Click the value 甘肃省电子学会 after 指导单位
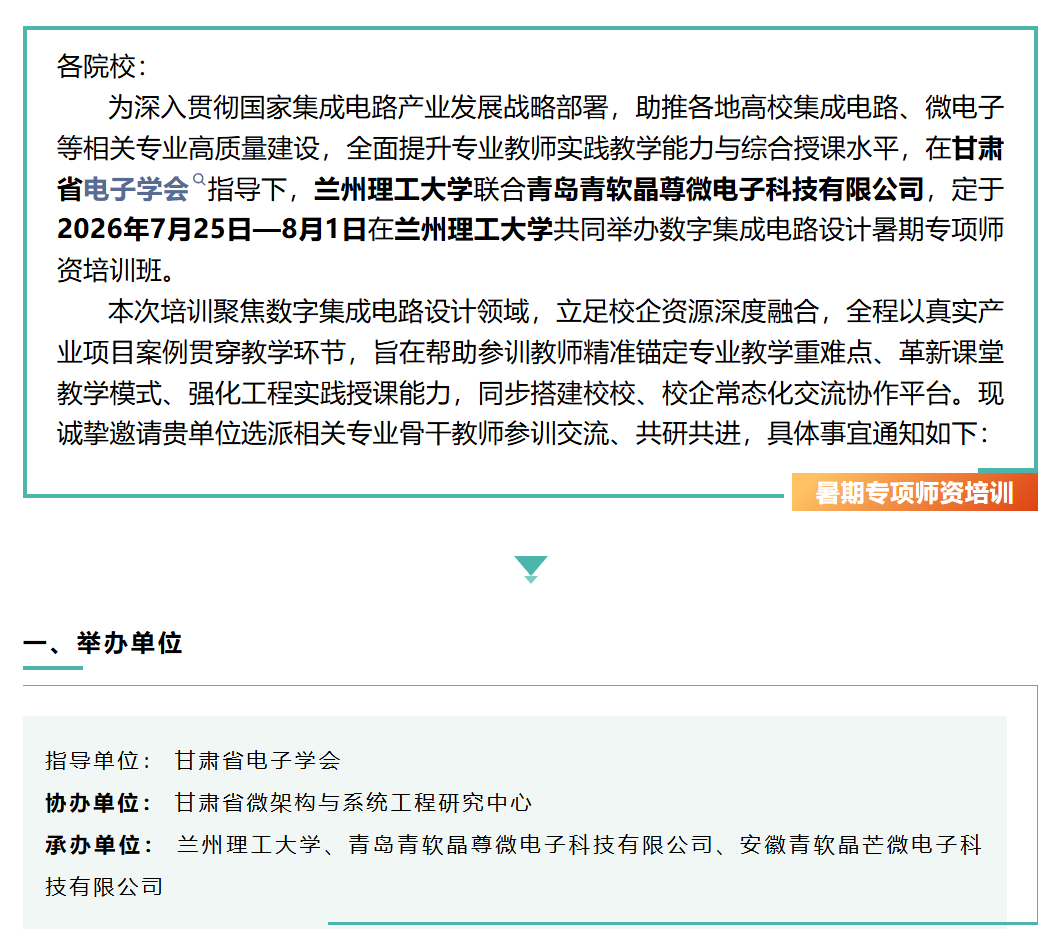 click(258, 761)
